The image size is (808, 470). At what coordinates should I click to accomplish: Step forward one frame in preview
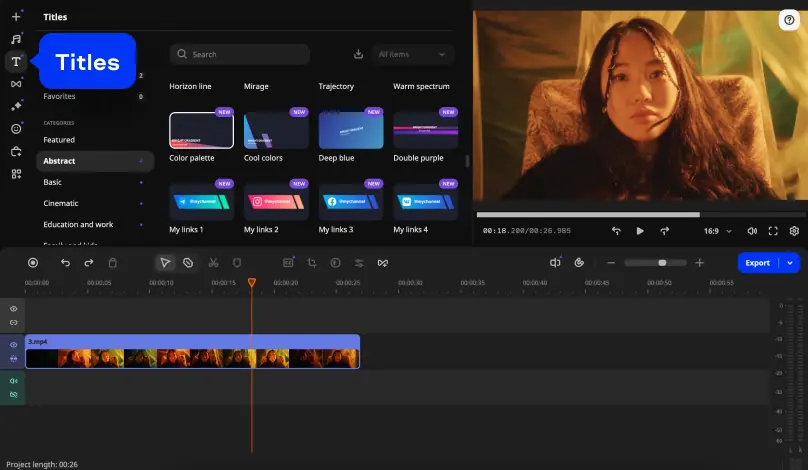point(665,231)
